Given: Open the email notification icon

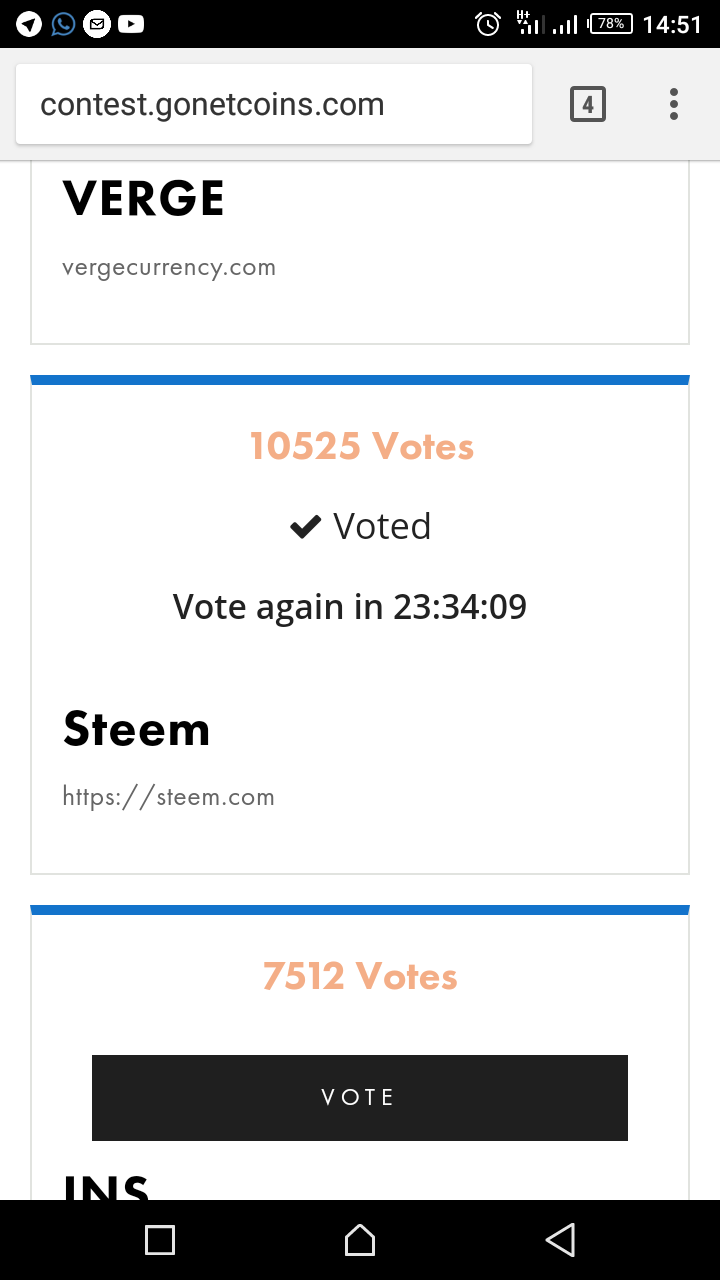Looking at the screenshot, I should [97, 24].
